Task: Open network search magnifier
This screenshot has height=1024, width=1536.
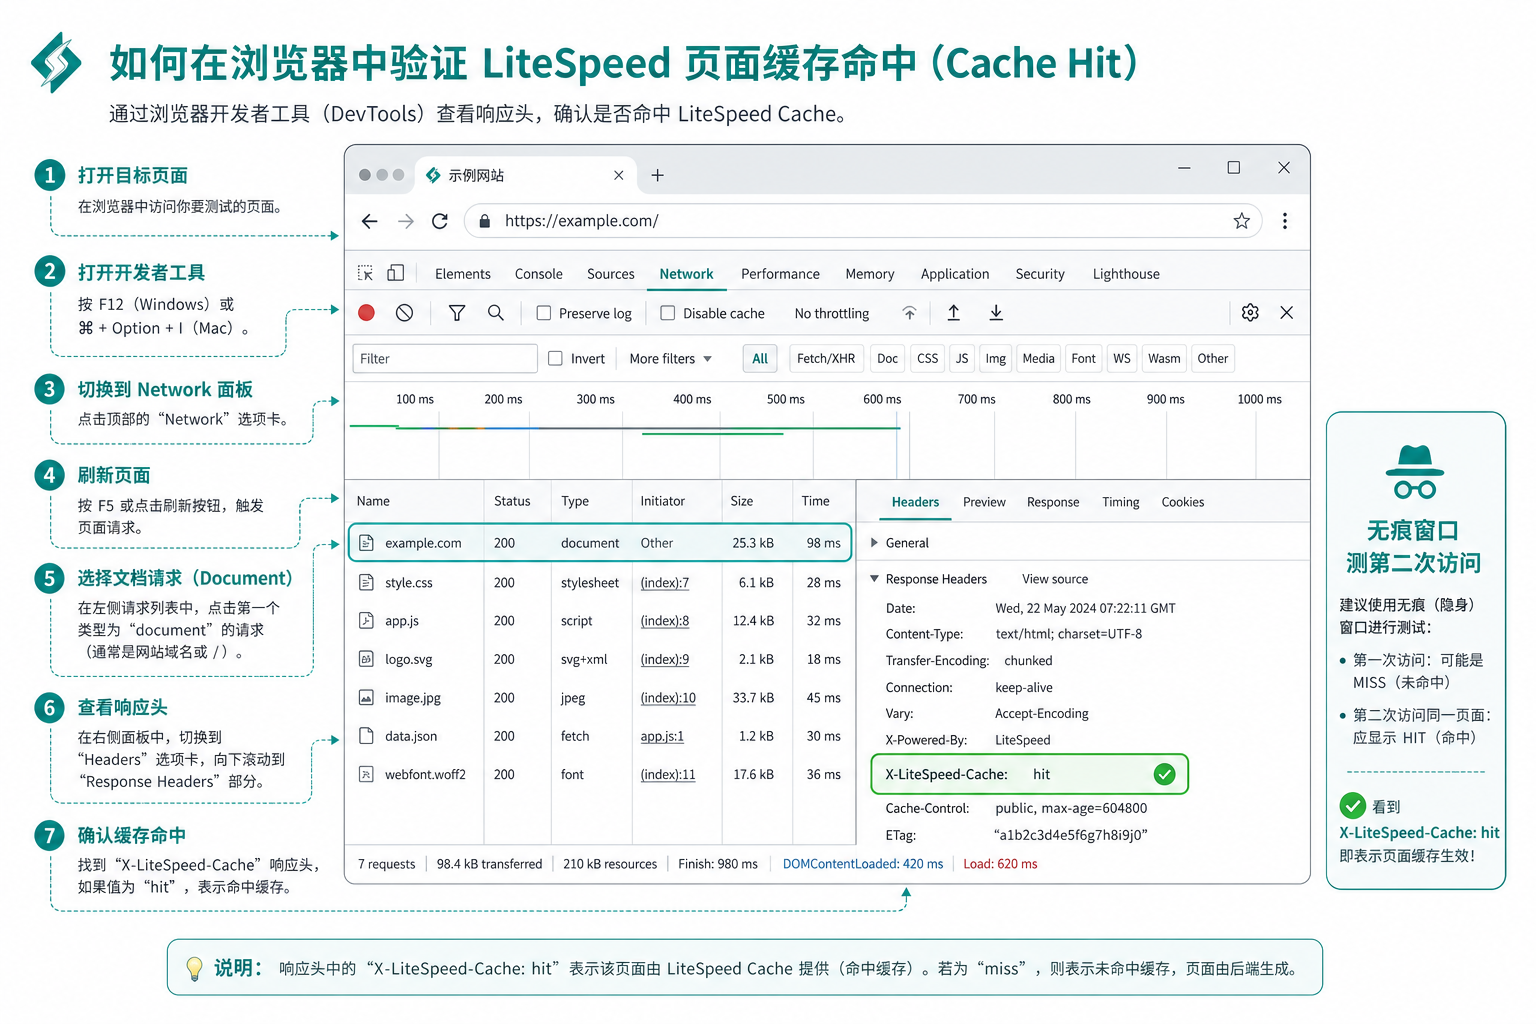Action: tap(495, 313)
